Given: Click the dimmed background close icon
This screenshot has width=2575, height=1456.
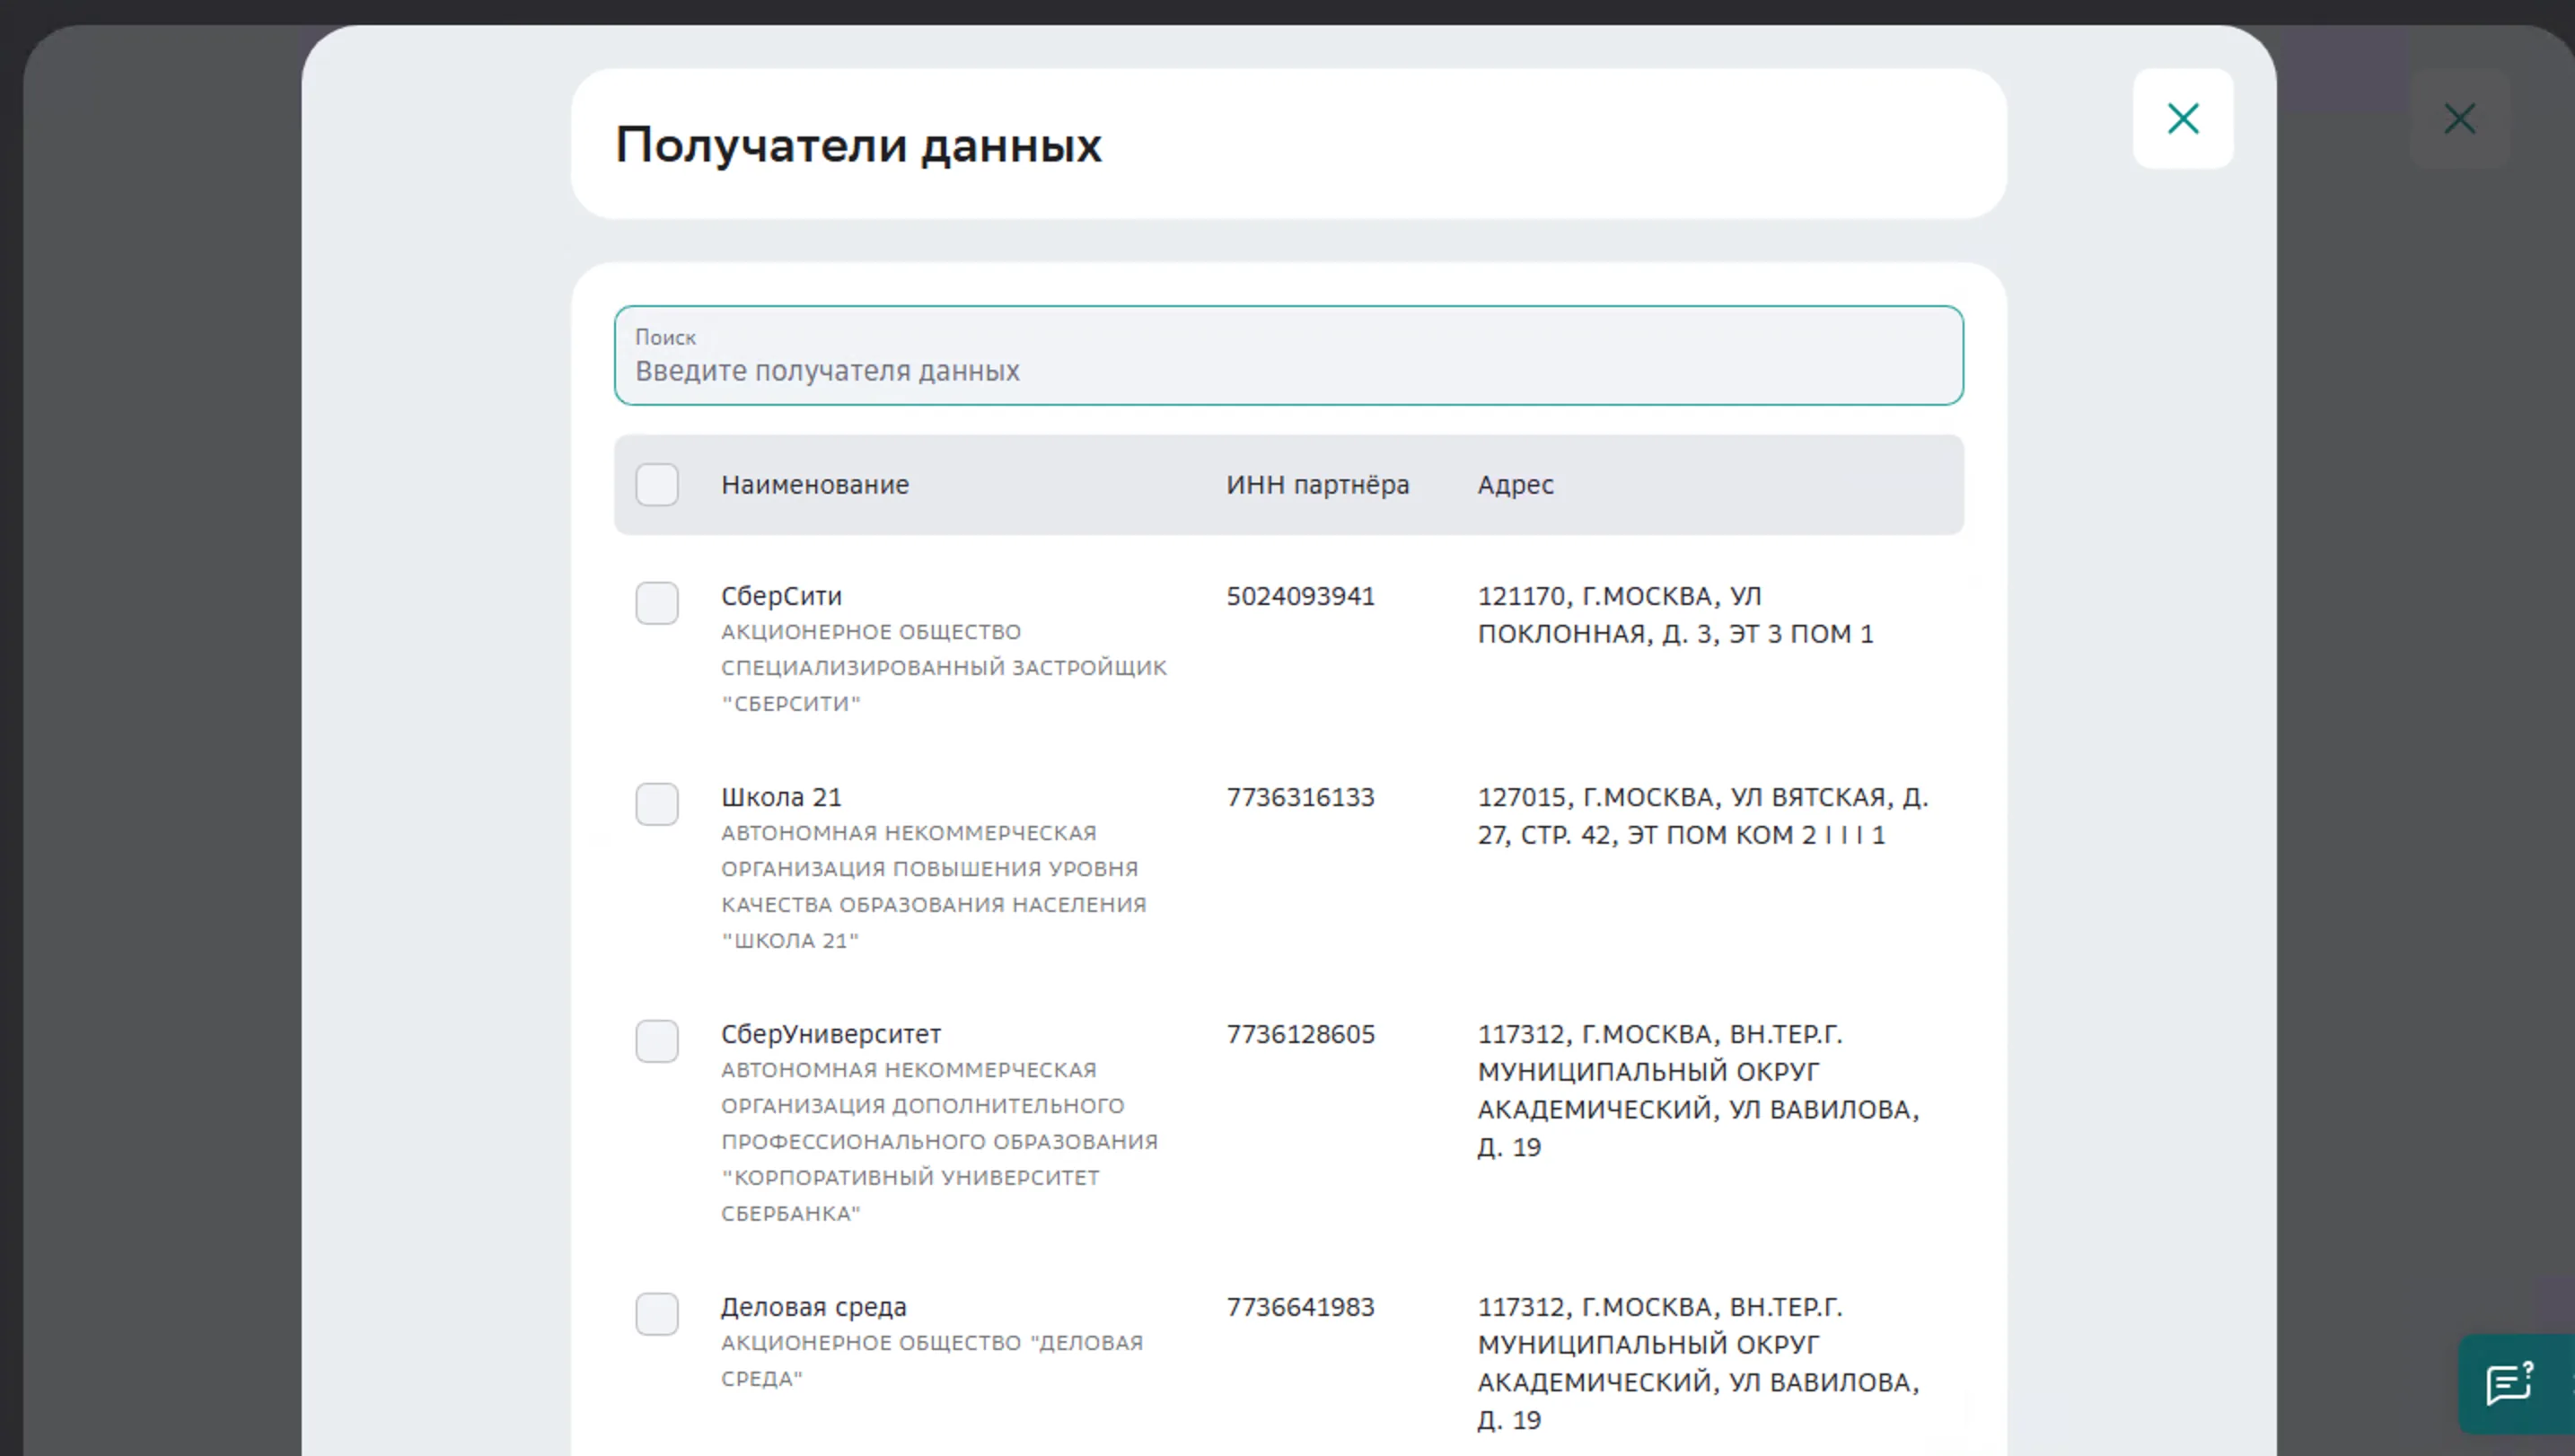Looking at the screenshot, I should point(2459,119).
